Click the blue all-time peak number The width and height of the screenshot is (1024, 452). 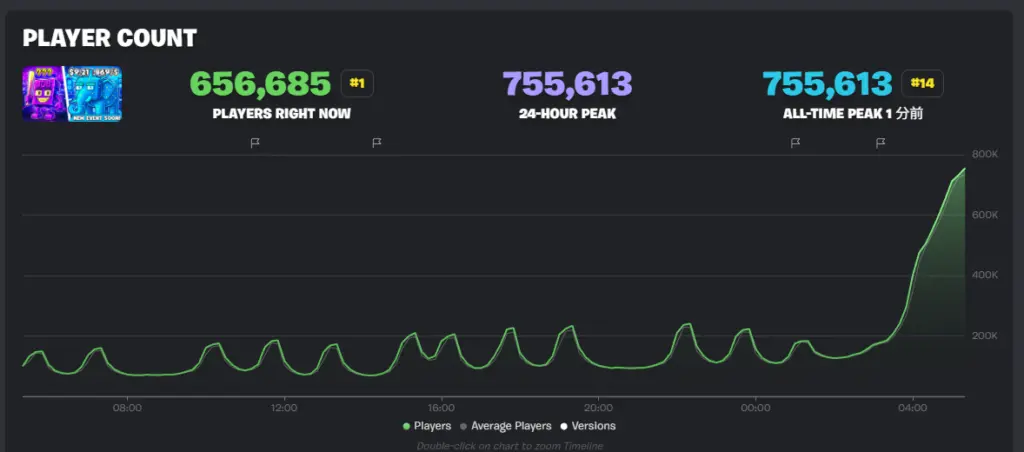pyautogui.click(x=827, y=83)
